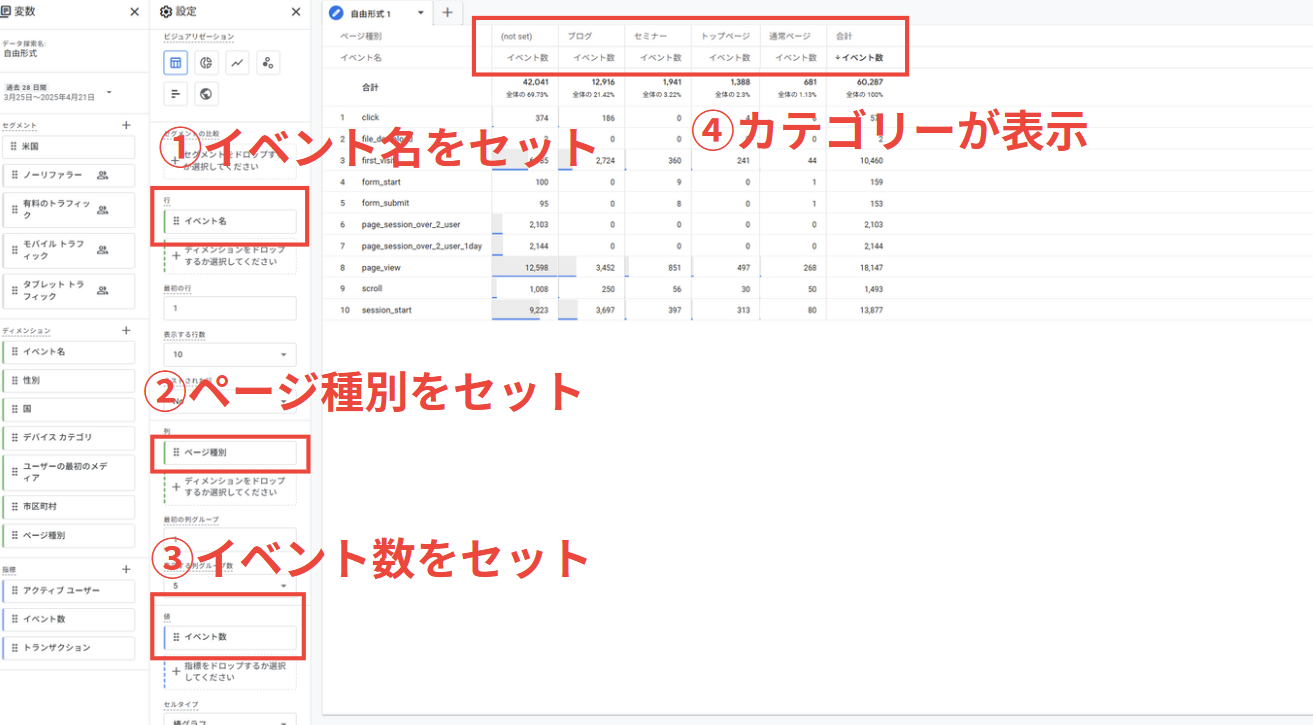This screenshot has width=1313, height=725.
Task: Click the drag handle on 性別 dimension
Action: coord(15,380)
